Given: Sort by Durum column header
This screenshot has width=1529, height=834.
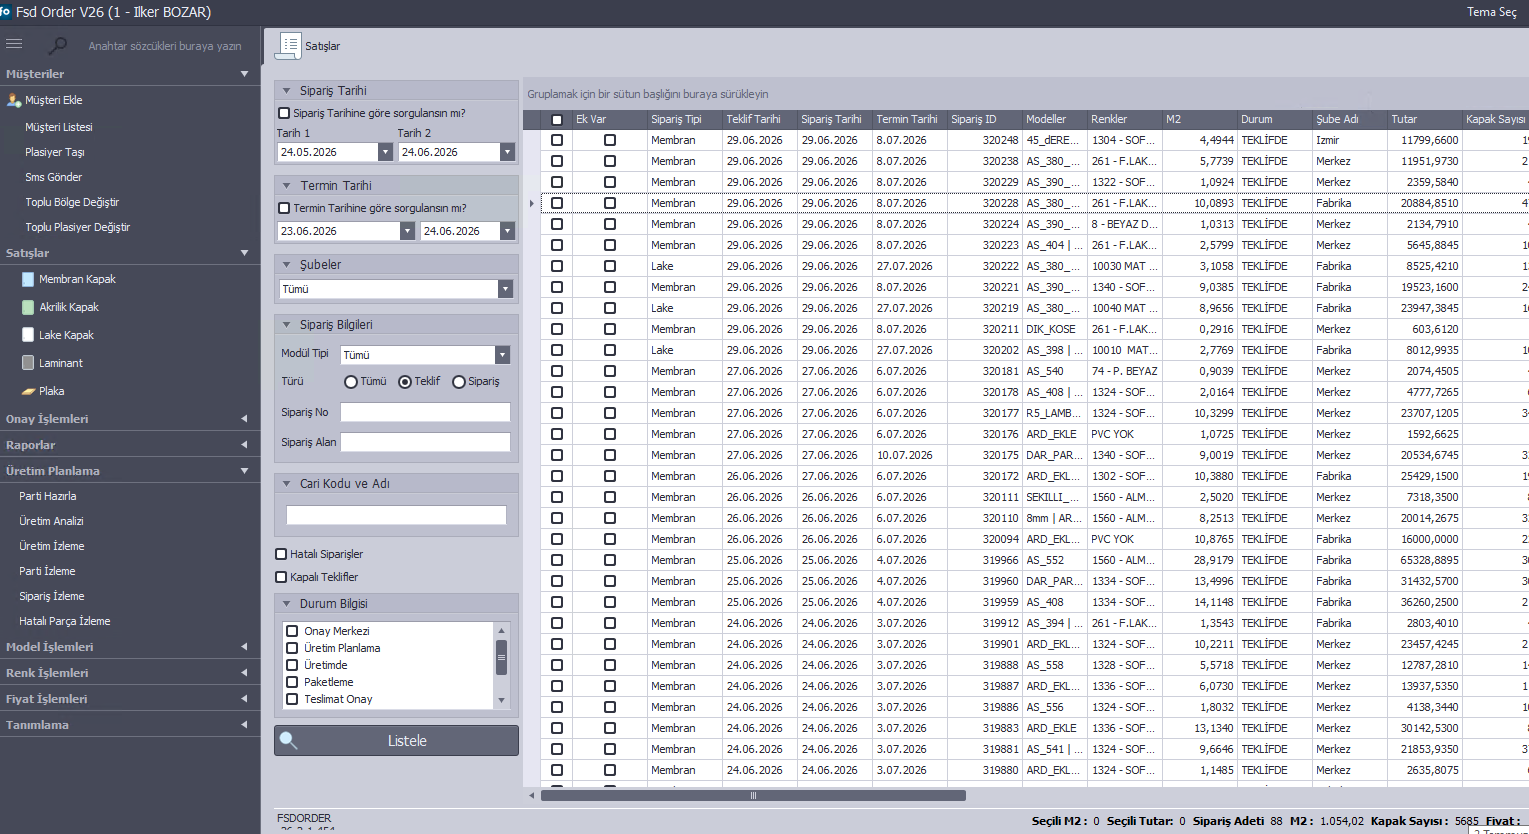Looking at the screenshot, I should [x=1274, y=119].
